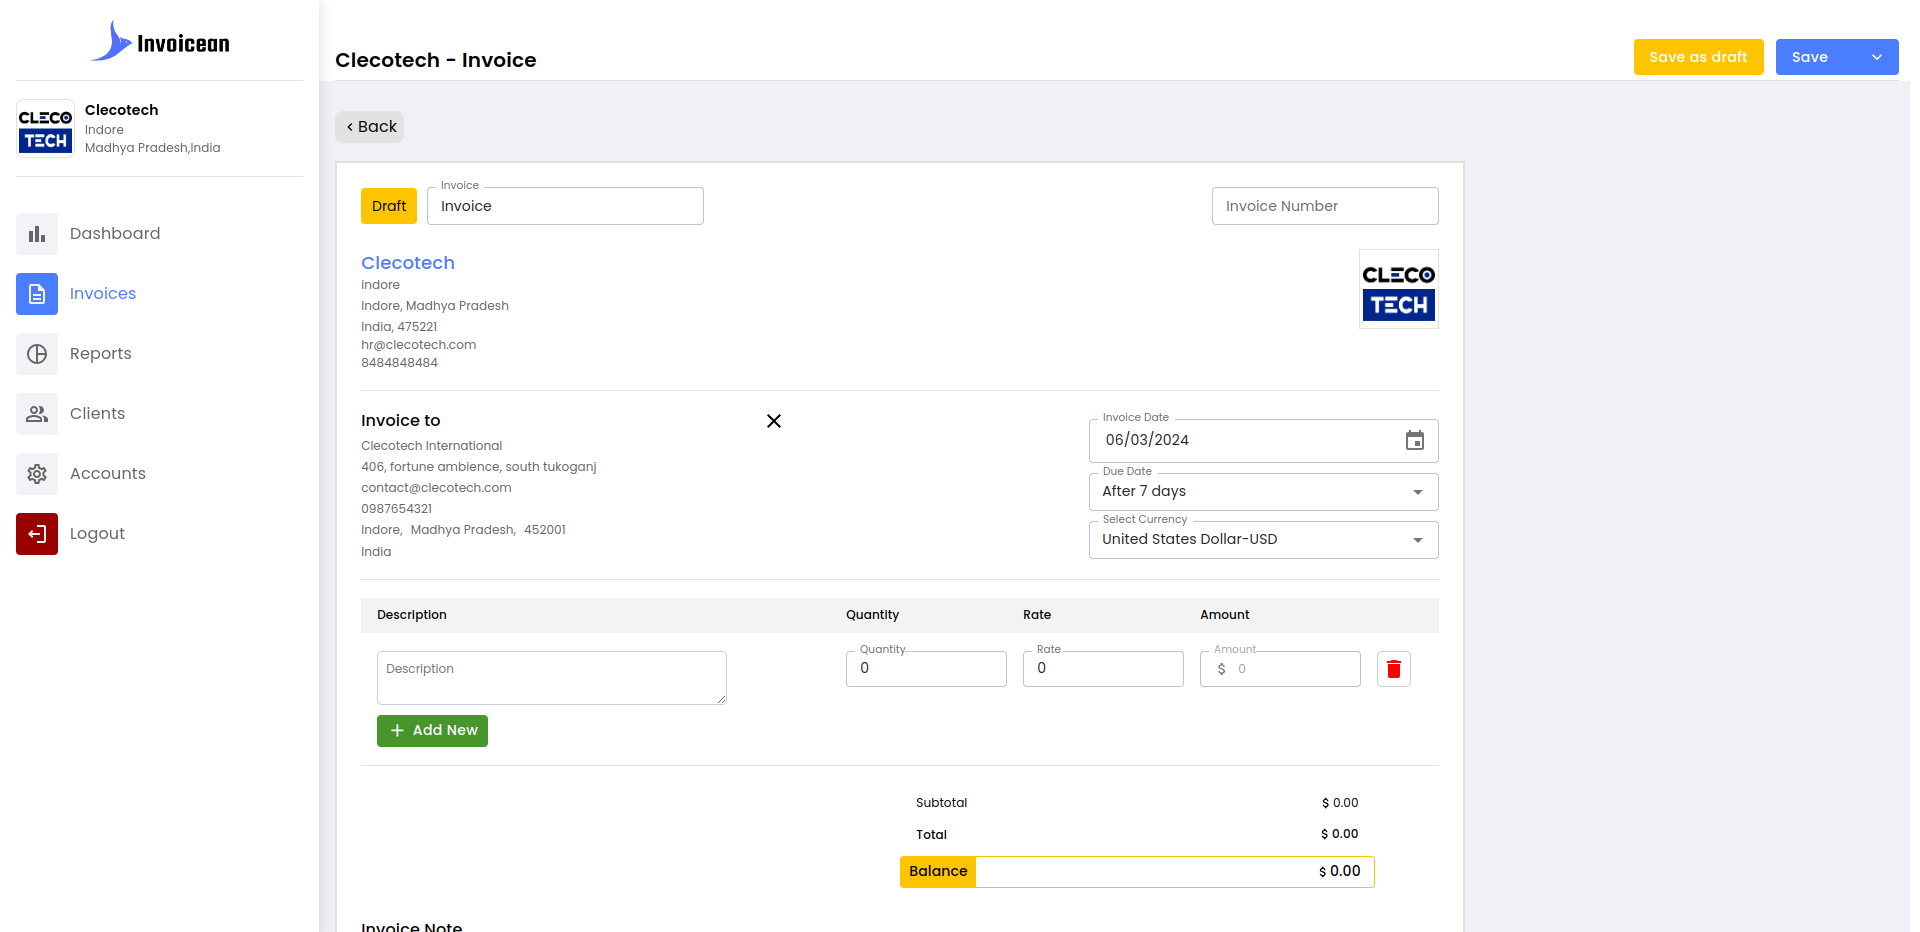This screenshot has width=1920, height=932.
Task: Click the phone number 8484848484
Action: 400,363
